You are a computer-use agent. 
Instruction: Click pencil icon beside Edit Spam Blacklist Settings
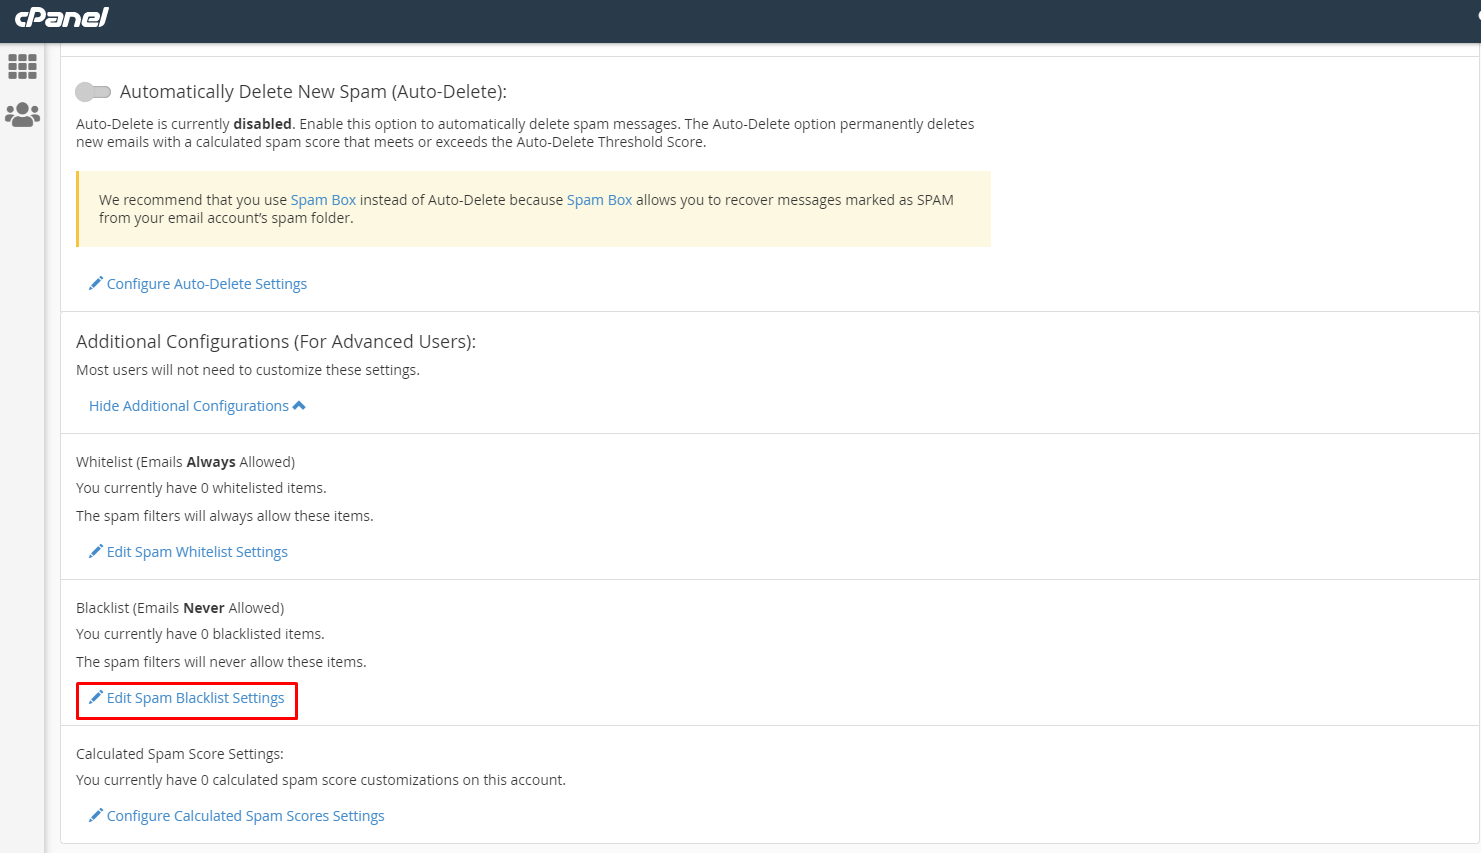96,697
